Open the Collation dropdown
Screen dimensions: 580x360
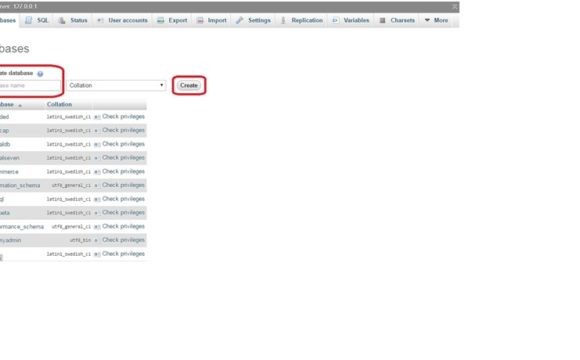tap(117, 85)
